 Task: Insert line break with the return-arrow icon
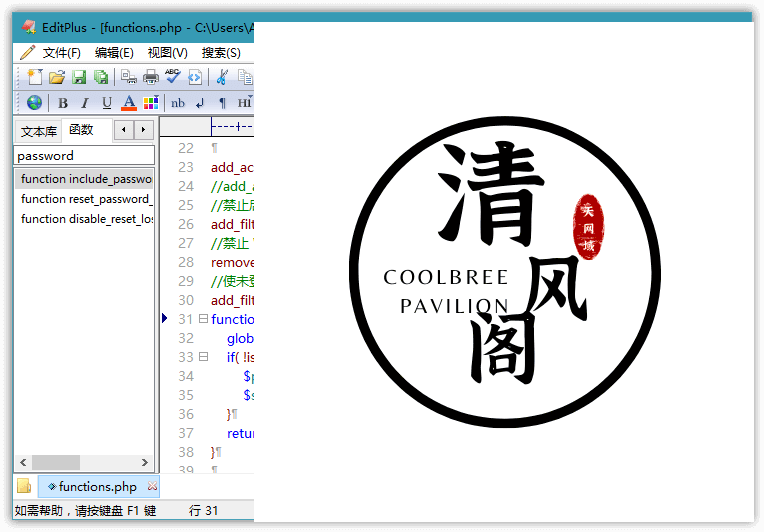tap(200, 103)
